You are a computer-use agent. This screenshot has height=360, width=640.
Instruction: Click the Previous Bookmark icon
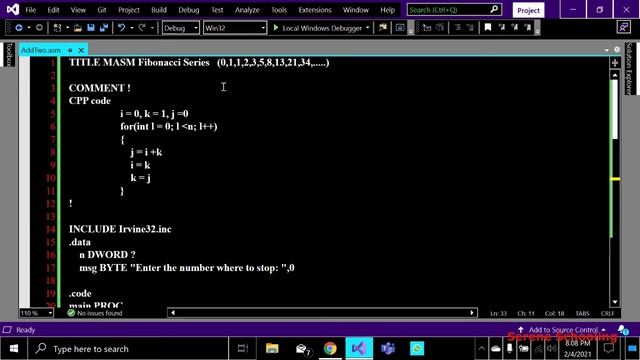[x=502, y=27]
